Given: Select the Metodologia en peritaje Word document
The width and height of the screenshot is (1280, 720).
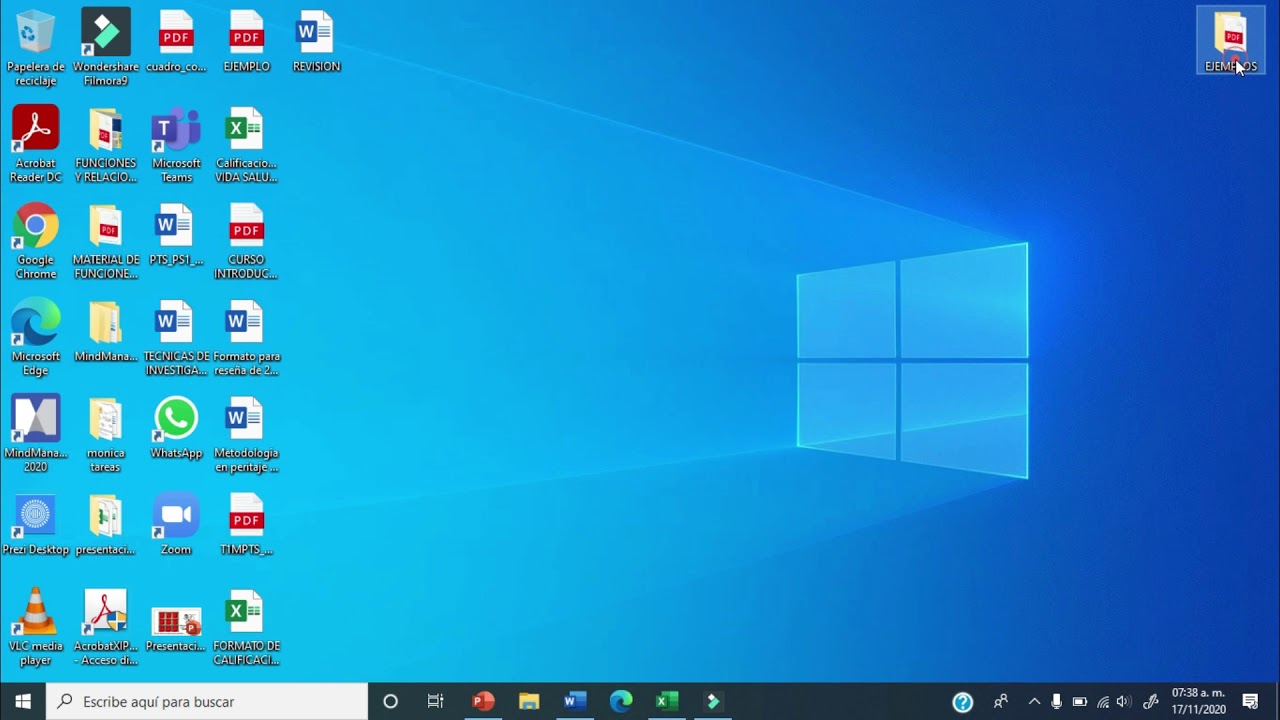Looking at the screenshot, I should (246, 435).
